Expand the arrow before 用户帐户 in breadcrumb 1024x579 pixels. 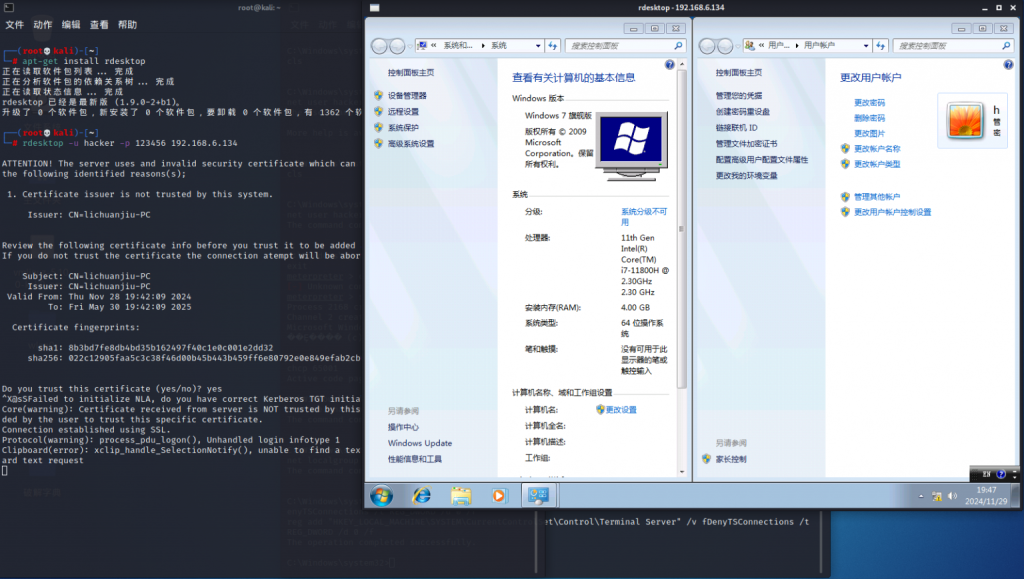coord(797,46)
